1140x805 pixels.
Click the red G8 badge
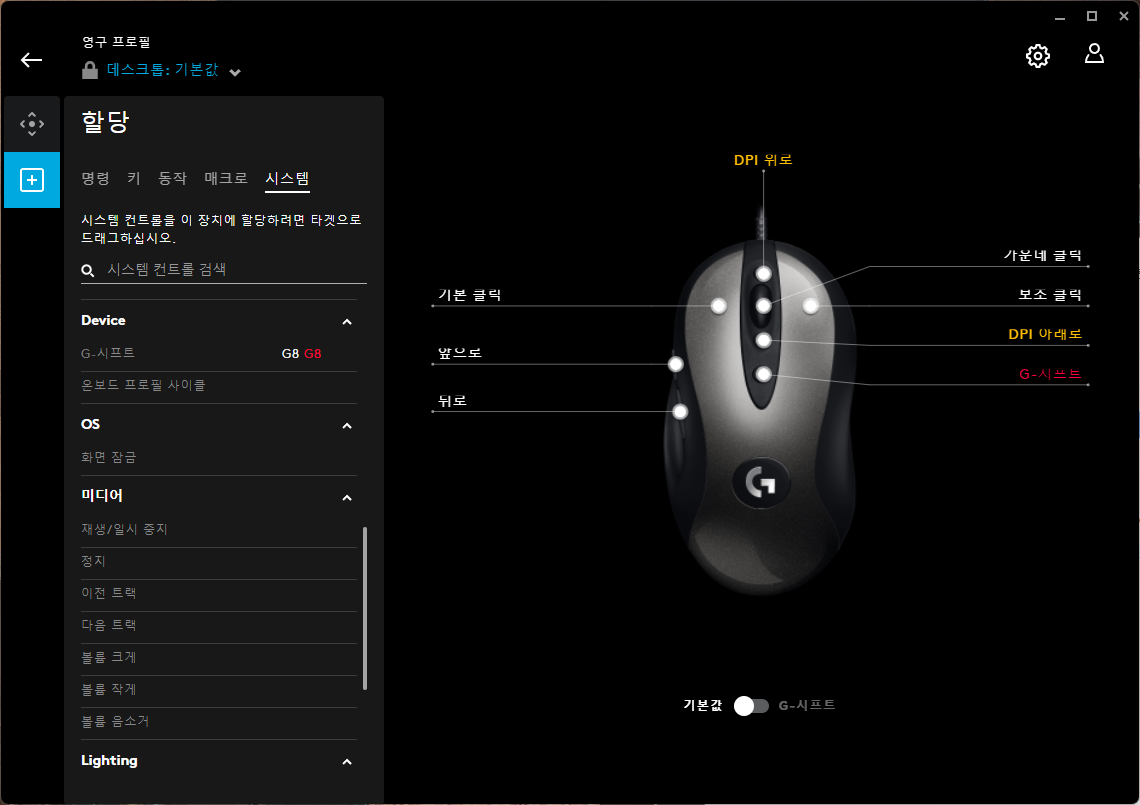click(313, 353)
